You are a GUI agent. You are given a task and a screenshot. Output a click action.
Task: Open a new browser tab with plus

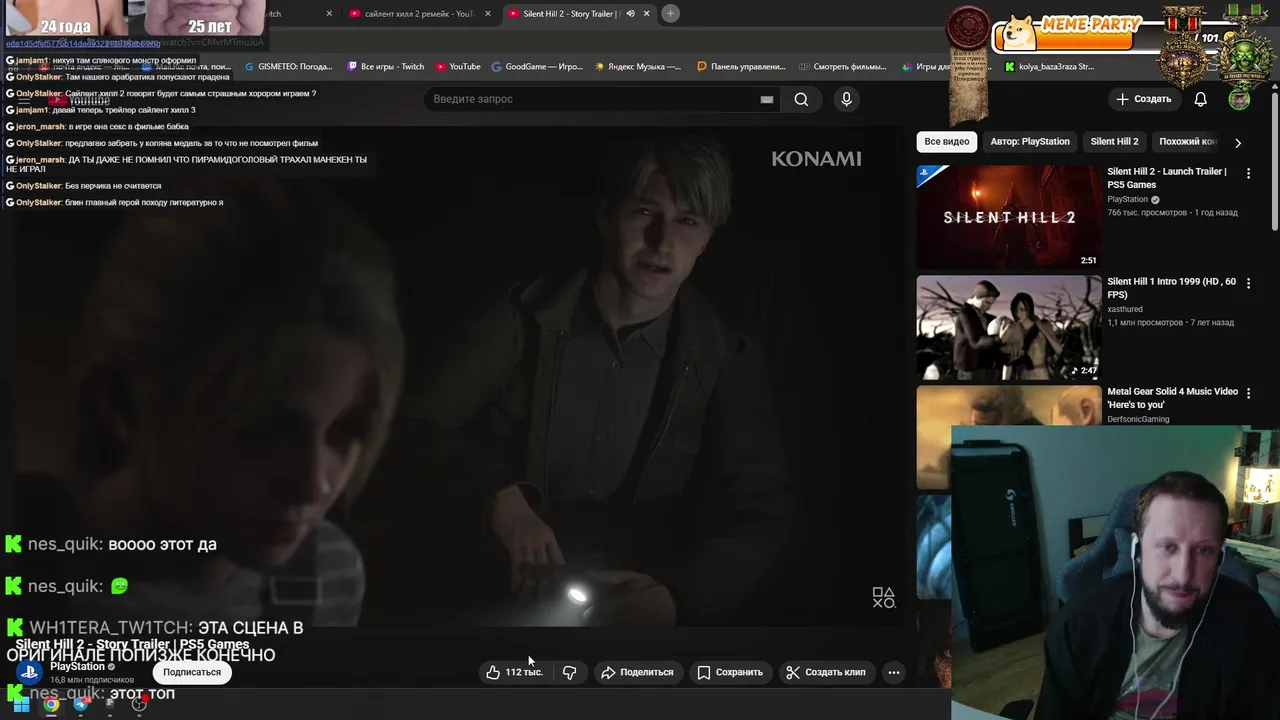coord(670,13)
